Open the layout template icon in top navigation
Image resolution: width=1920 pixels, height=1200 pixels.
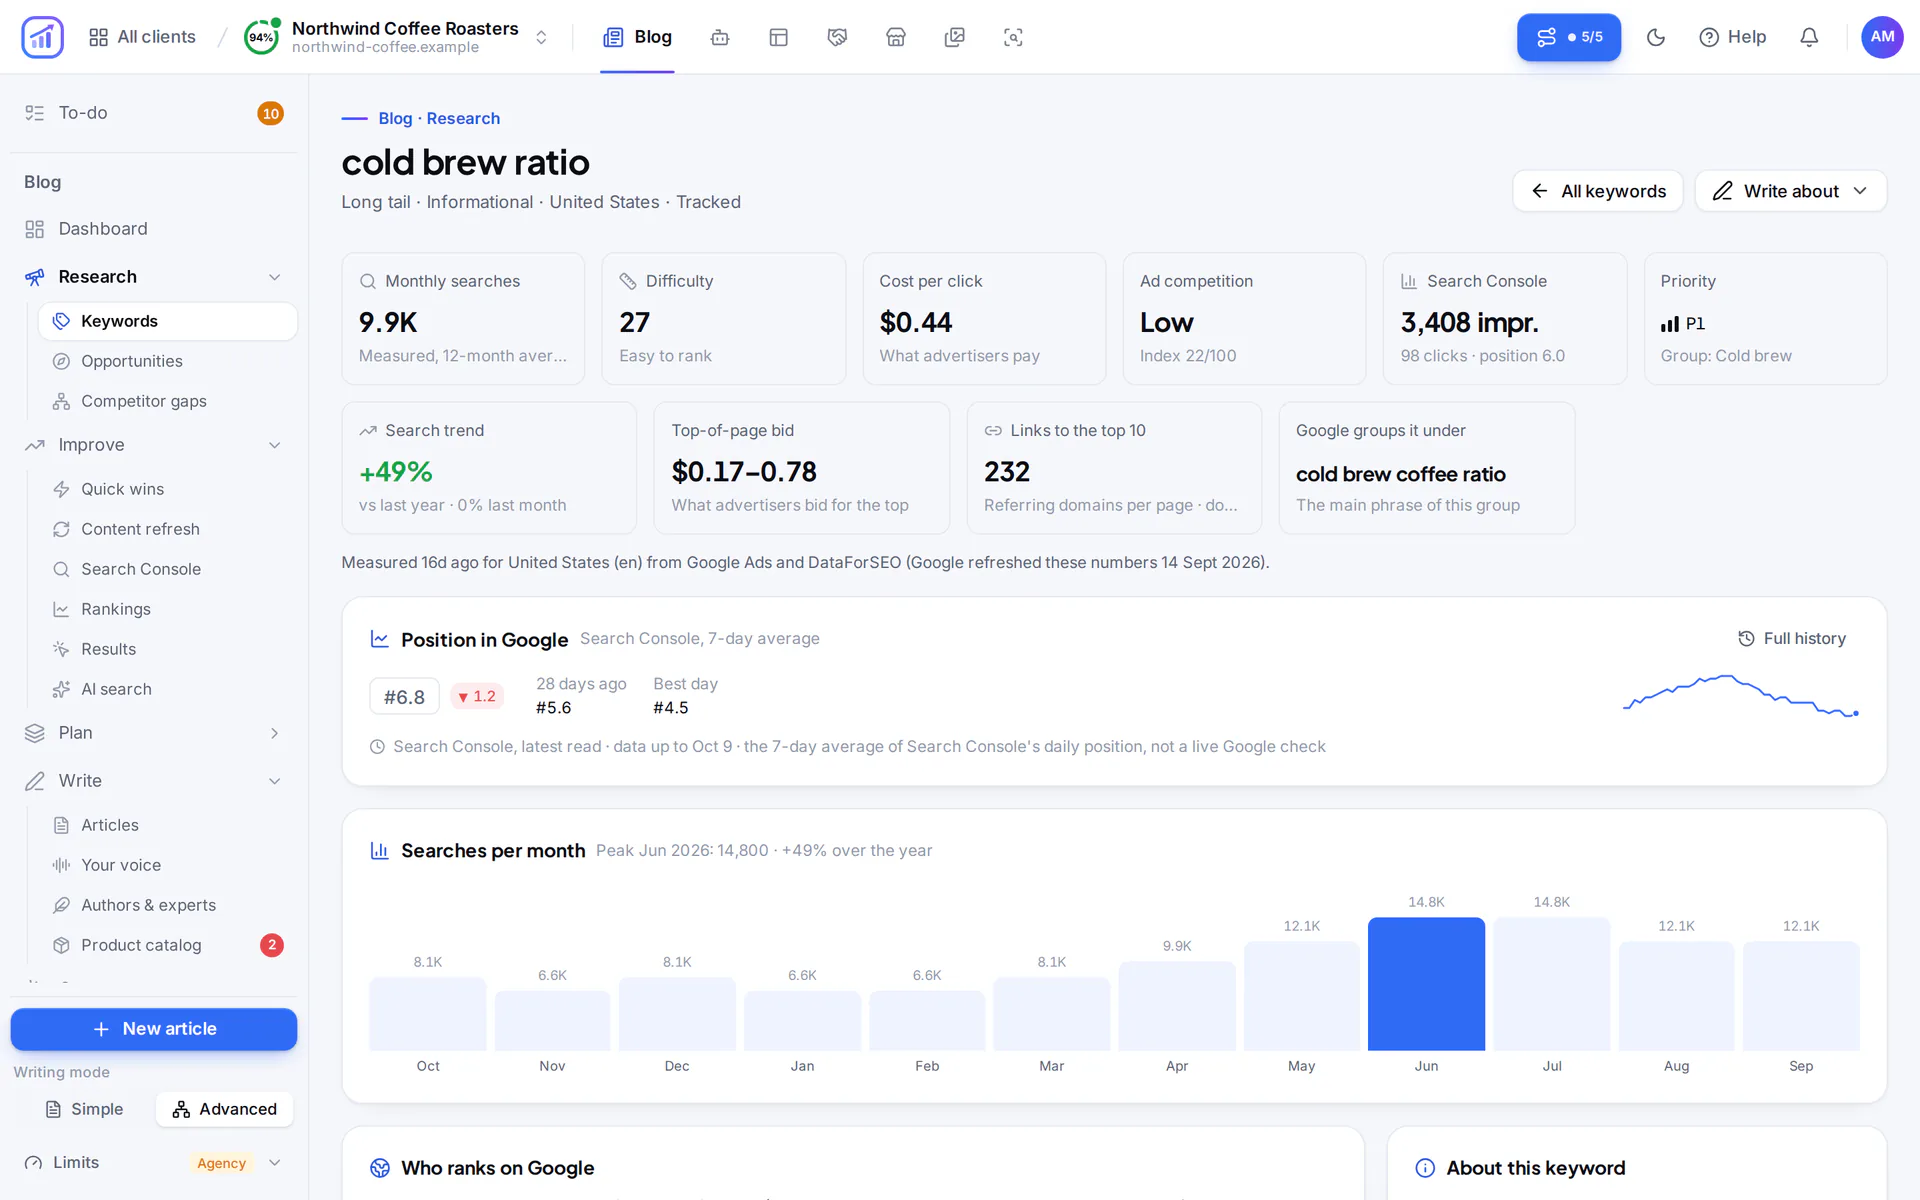pyautogui.click(x=779, y=37)
